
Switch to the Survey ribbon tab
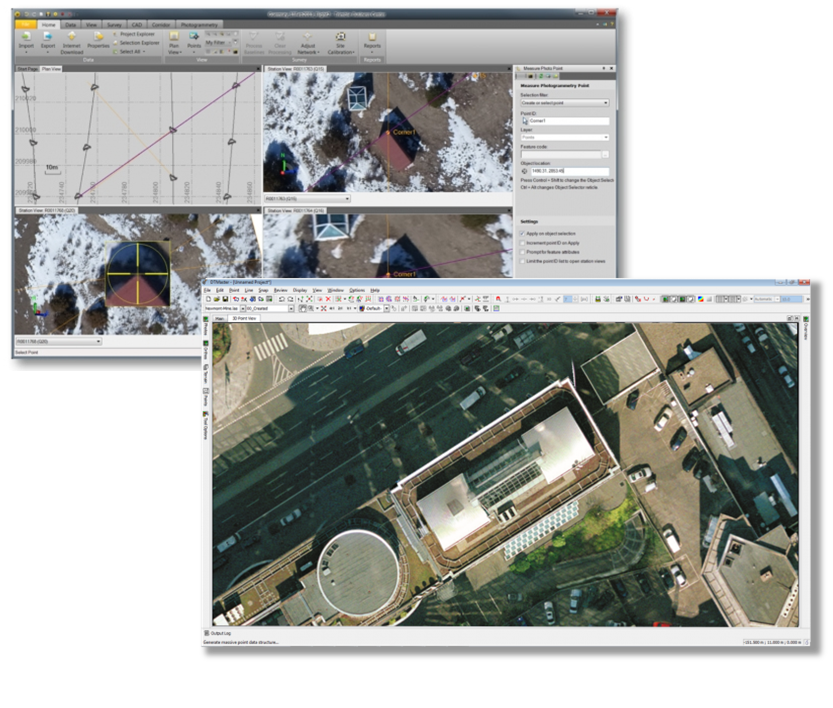click(114, 24)
